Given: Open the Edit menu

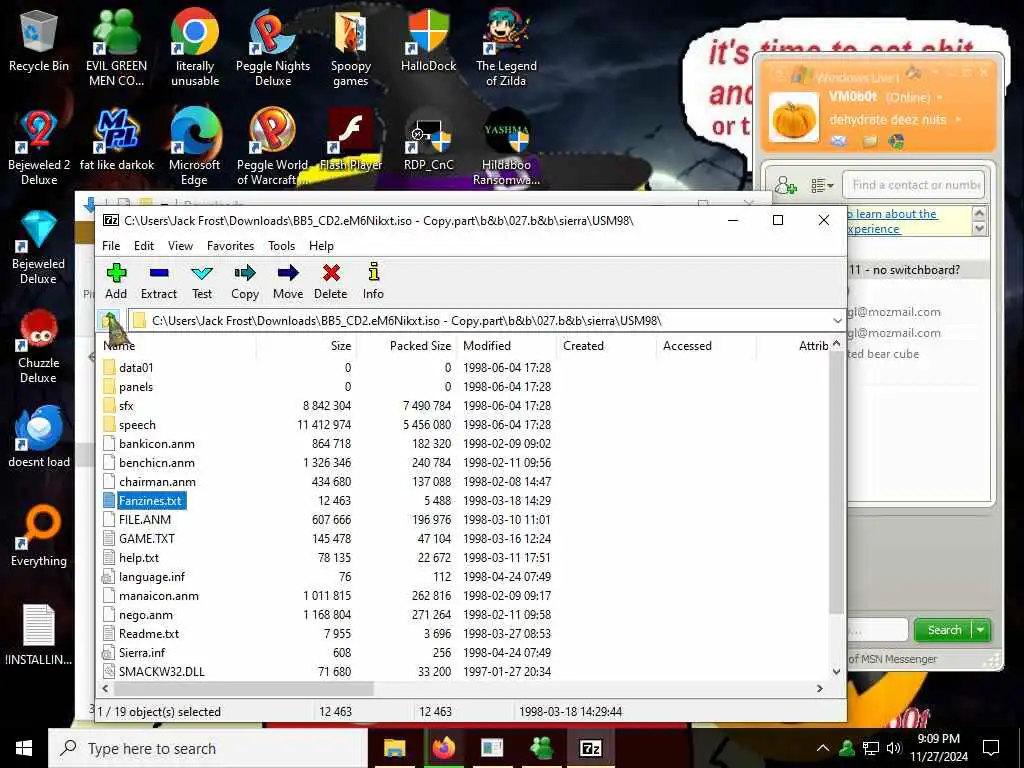Looking at the screenshot, I should pyautogui.click(x=144, y=246).
